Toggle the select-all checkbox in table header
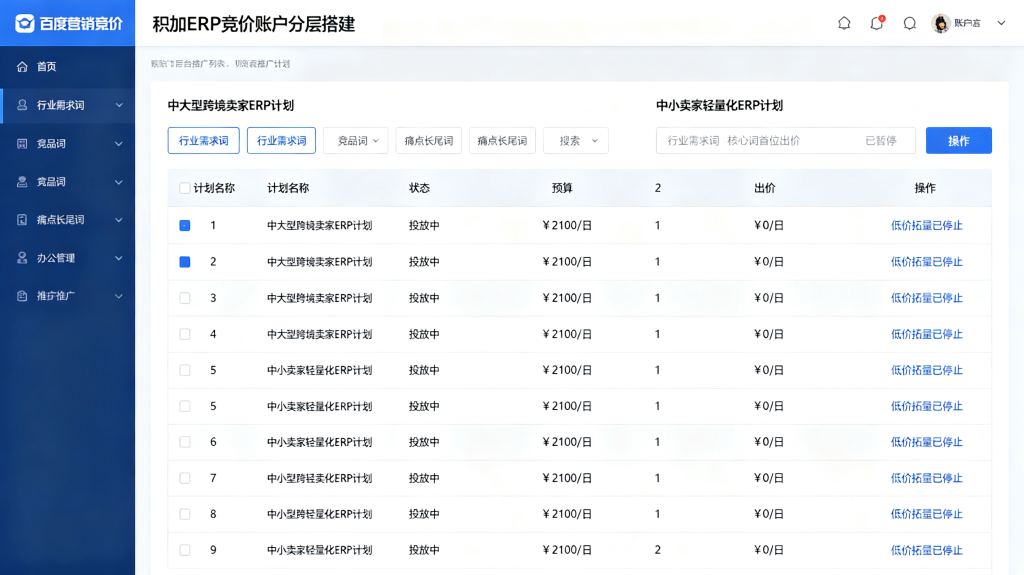Screen dimensions: 1024x575 (185, 188)
